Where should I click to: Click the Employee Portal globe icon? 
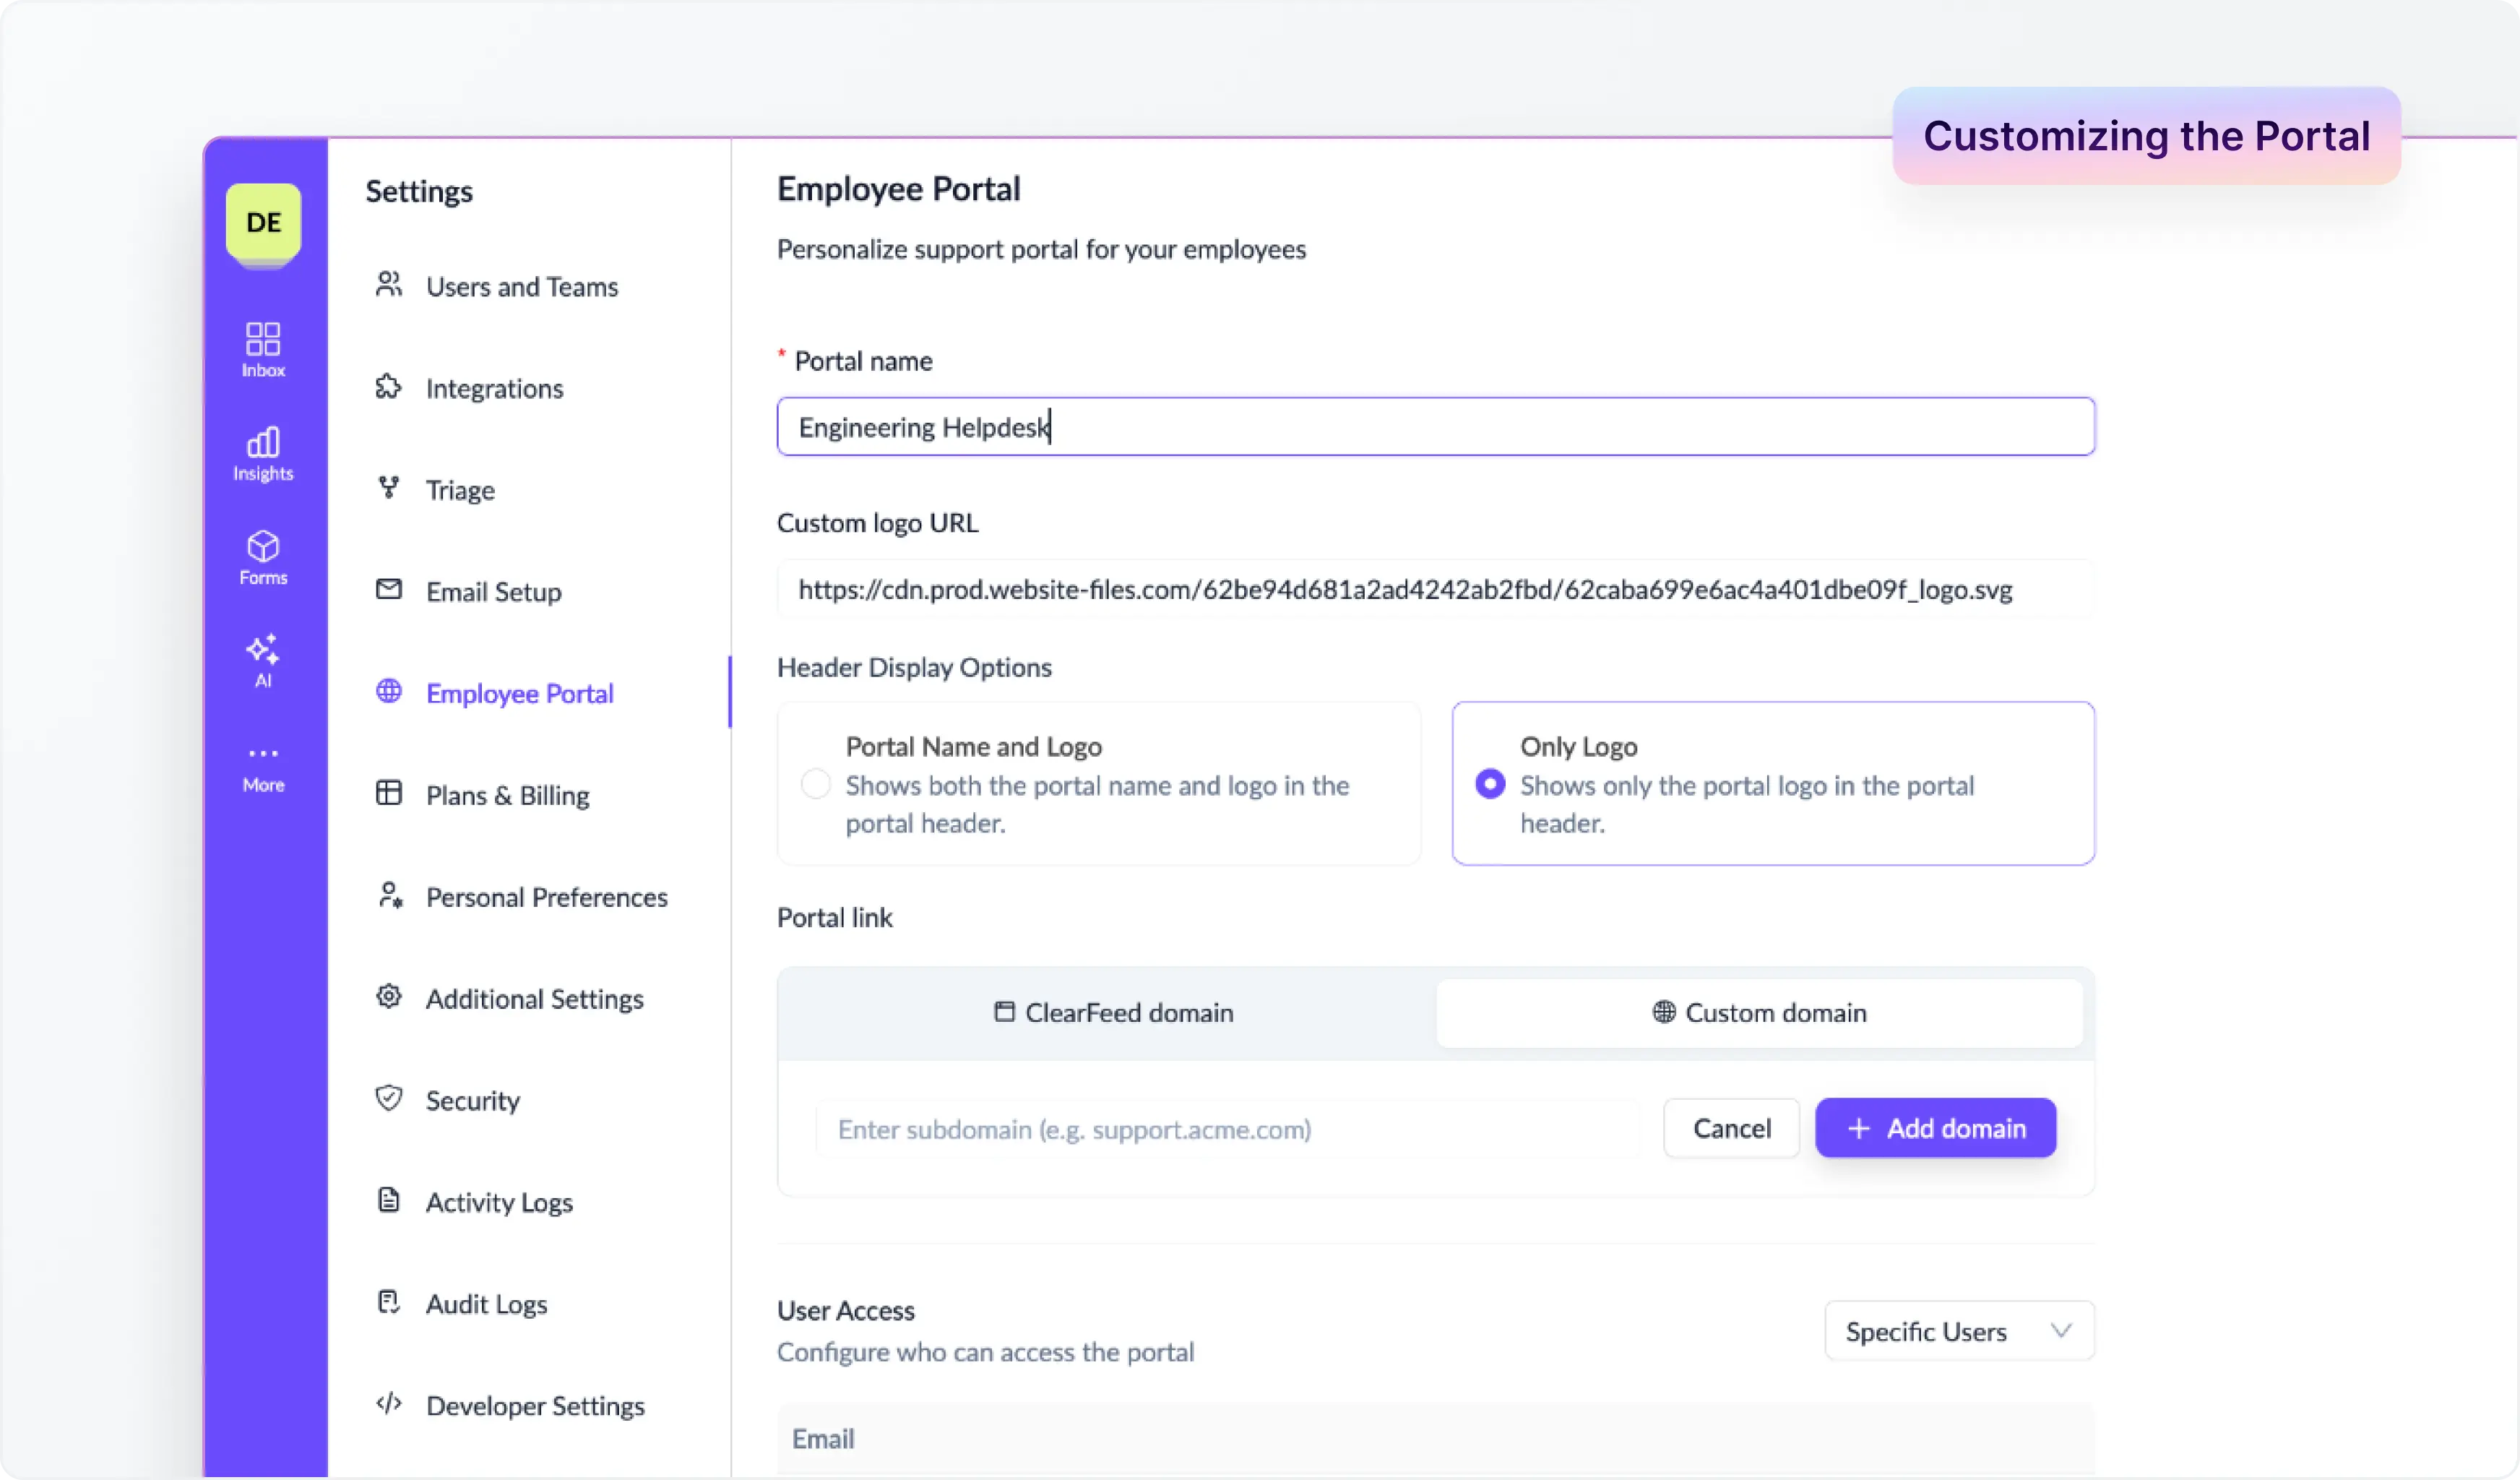[x=389, y=692]
